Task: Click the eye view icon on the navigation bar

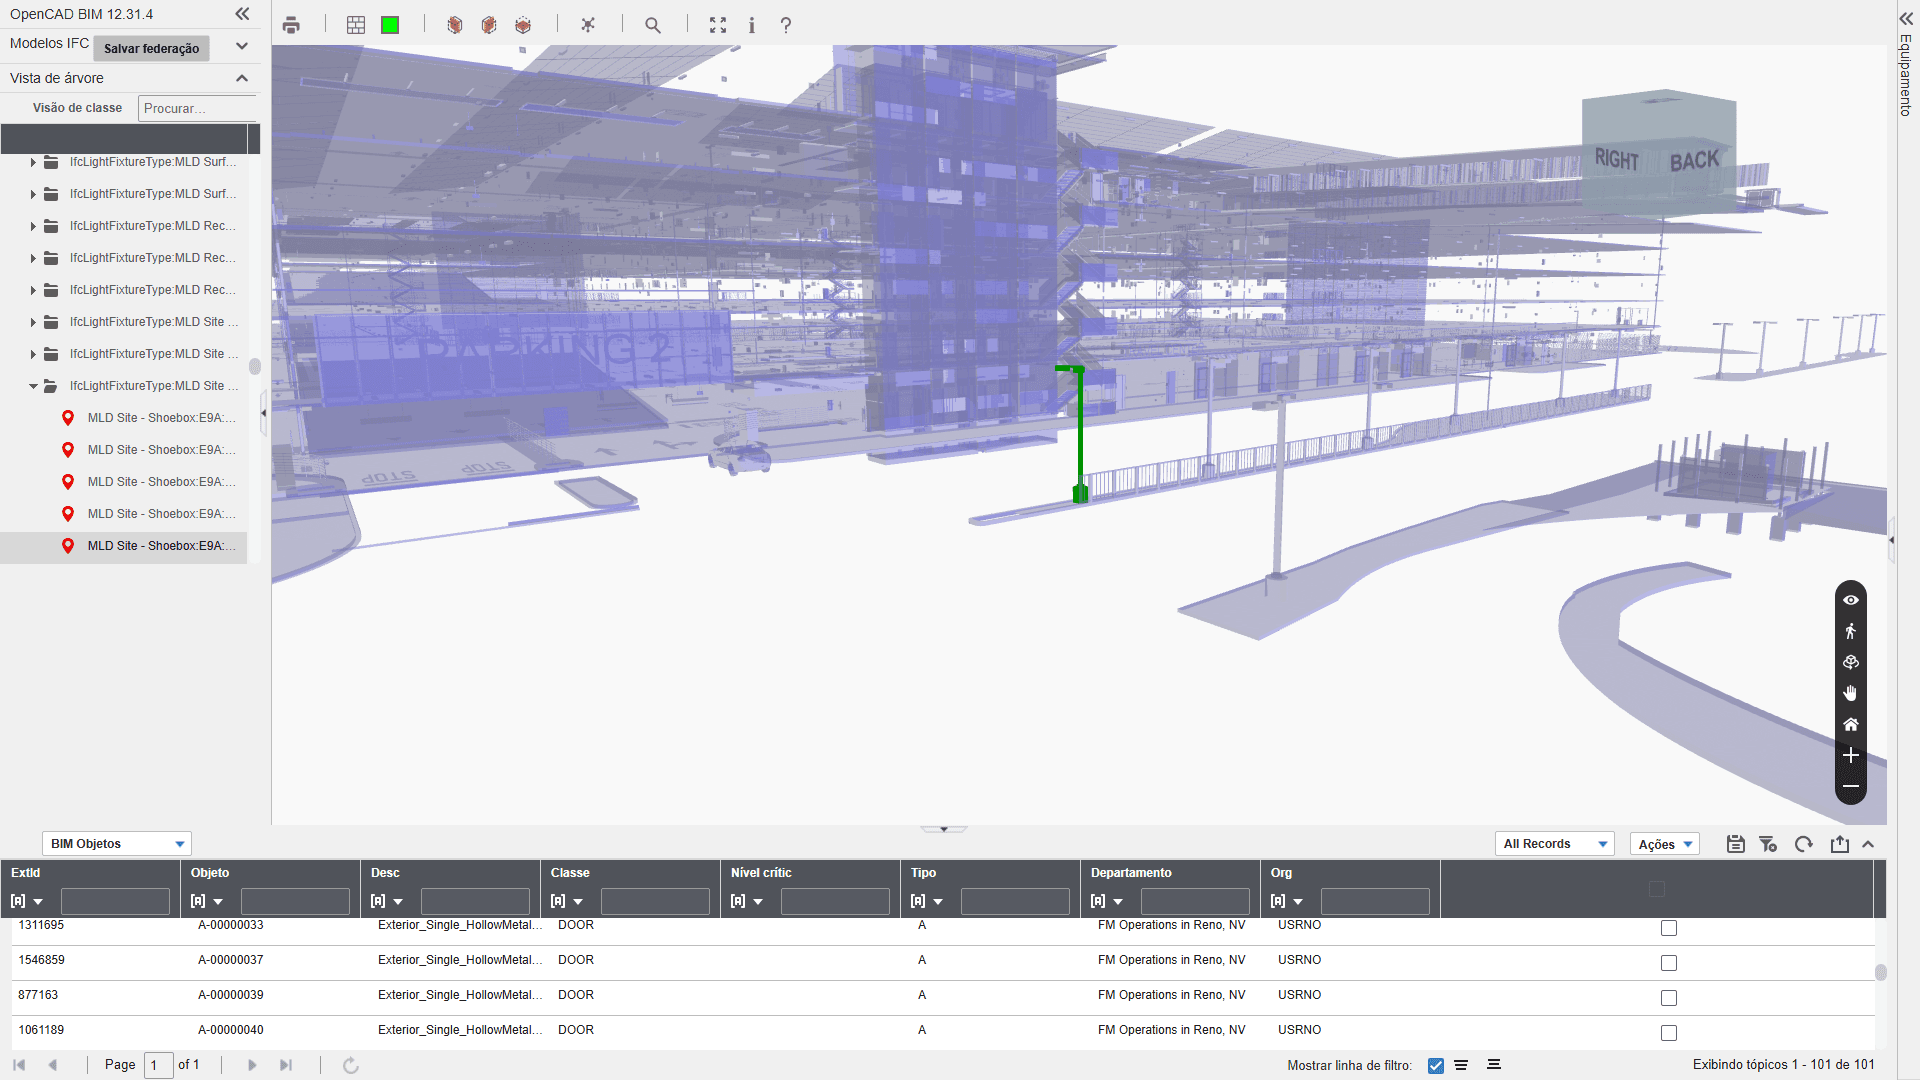Action: [1851, 600]
